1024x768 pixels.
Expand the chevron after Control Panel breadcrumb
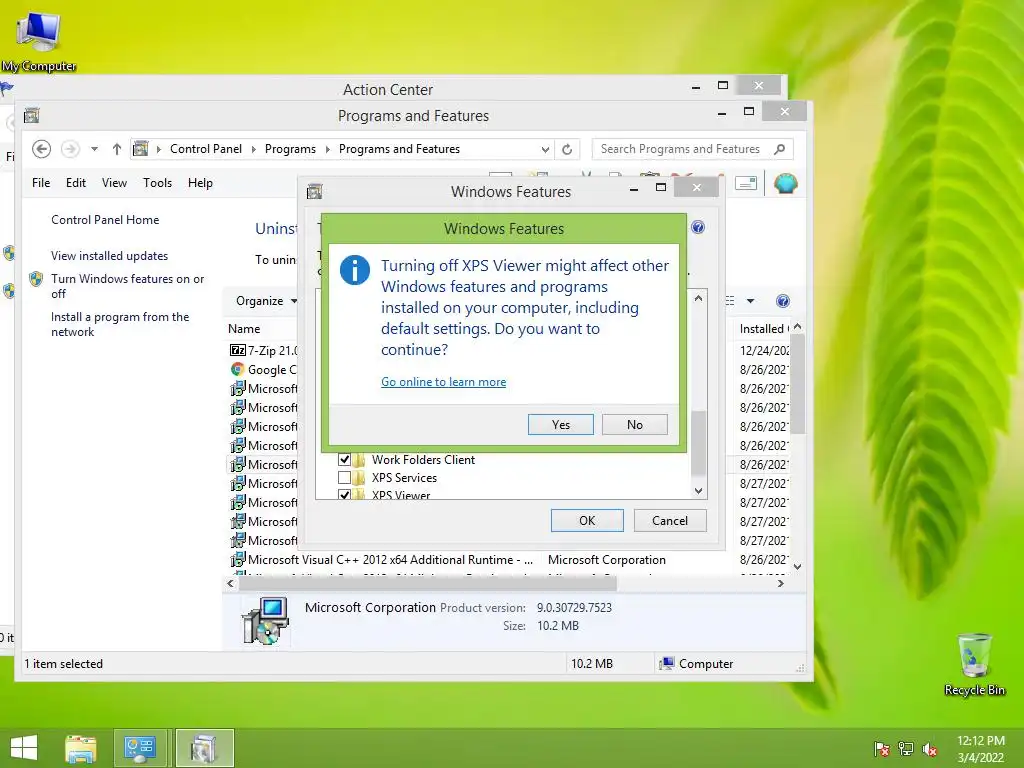[254, 149]
